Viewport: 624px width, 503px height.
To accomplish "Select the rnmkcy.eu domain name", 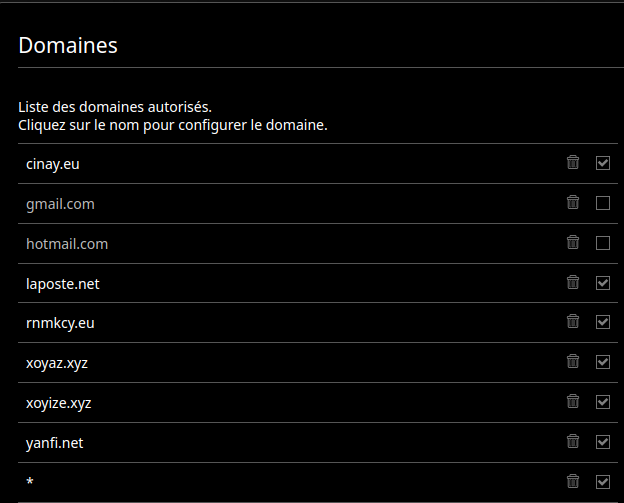I will [x=60, y=323].
